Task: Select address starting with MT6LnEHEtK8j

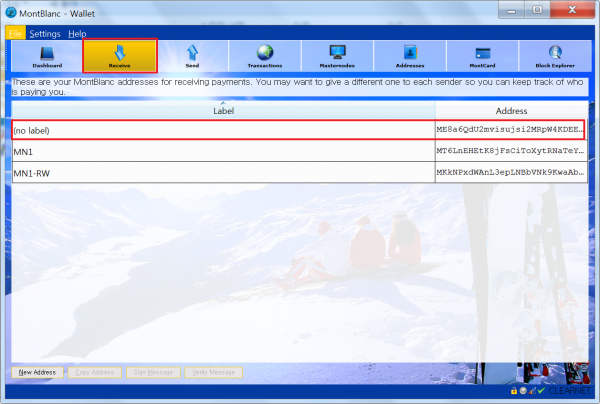Action: click(511, 151)
